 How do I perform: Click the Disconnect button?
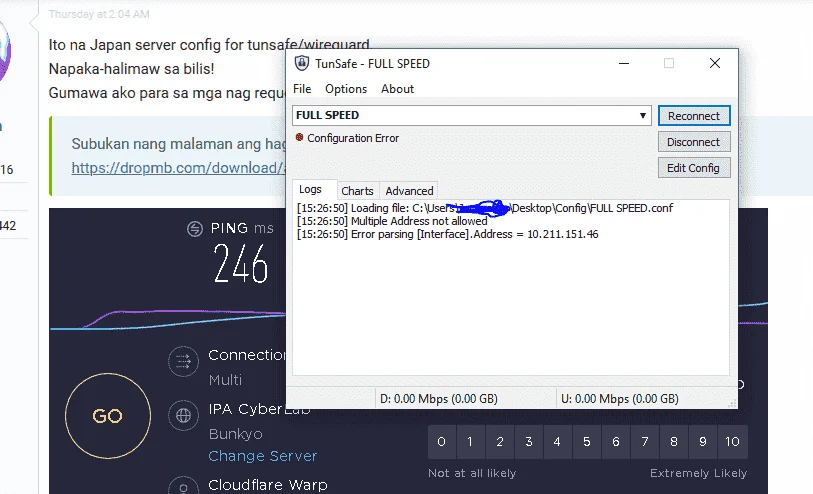[694, 142]
